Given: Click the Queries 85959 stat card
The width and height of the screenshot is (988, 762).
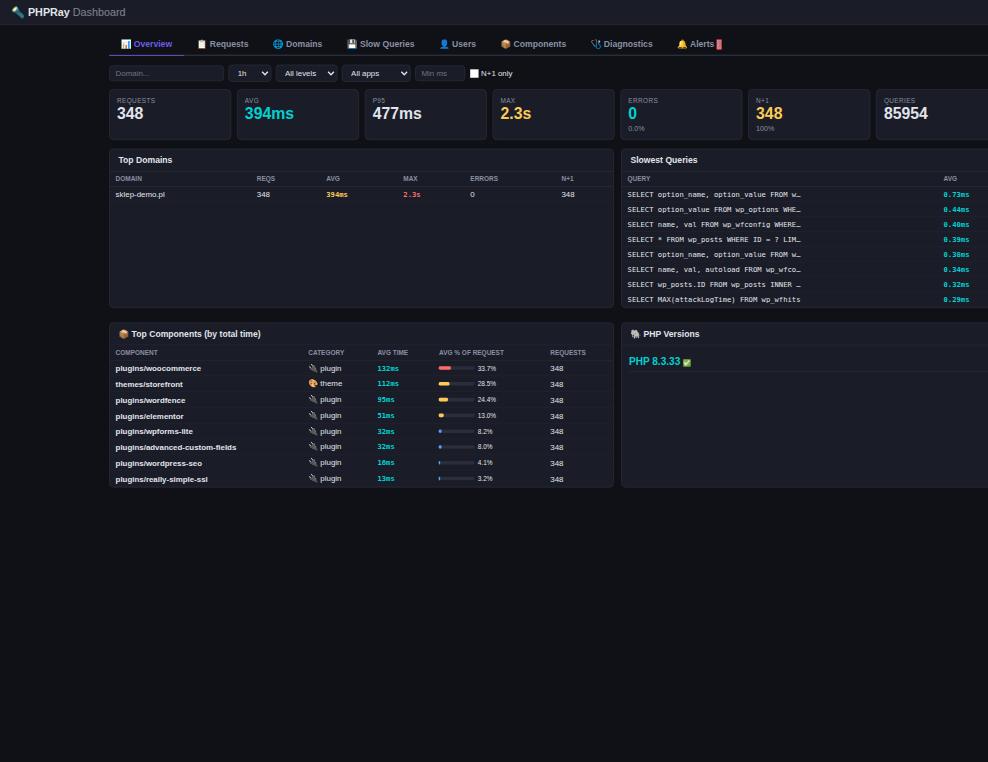Looking at the screenshot, I should [x=933, y=115].
